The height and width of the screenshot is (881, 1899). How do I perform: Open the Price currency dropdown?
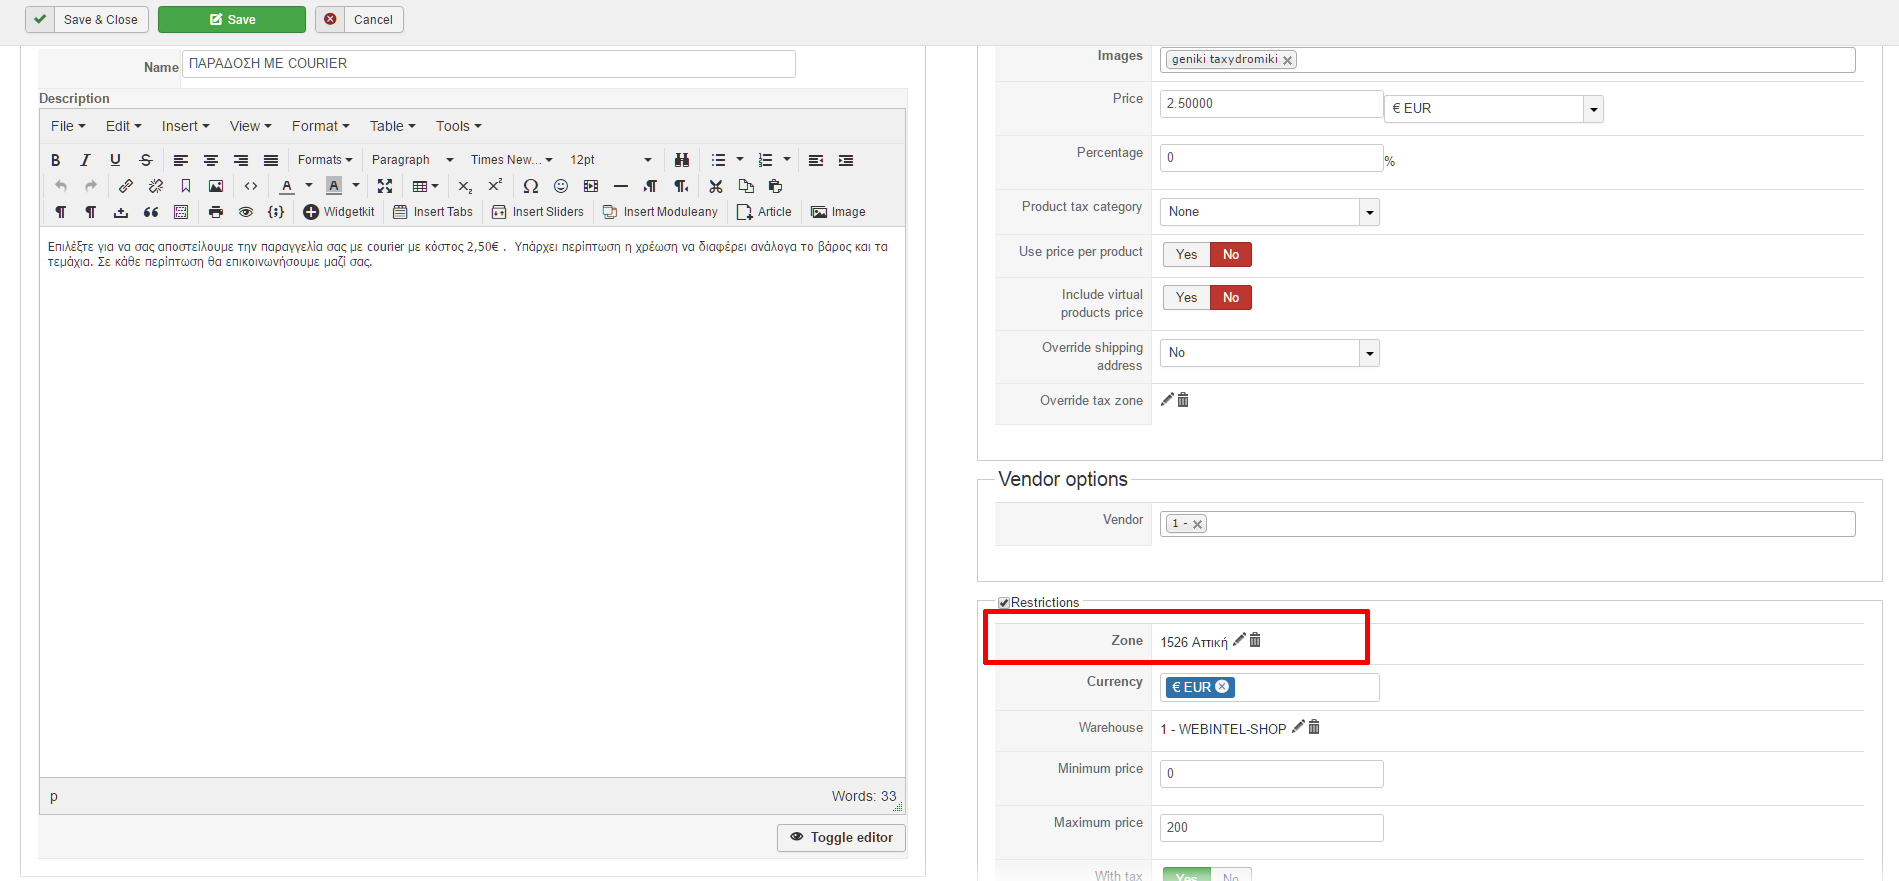coord(1494,109)
